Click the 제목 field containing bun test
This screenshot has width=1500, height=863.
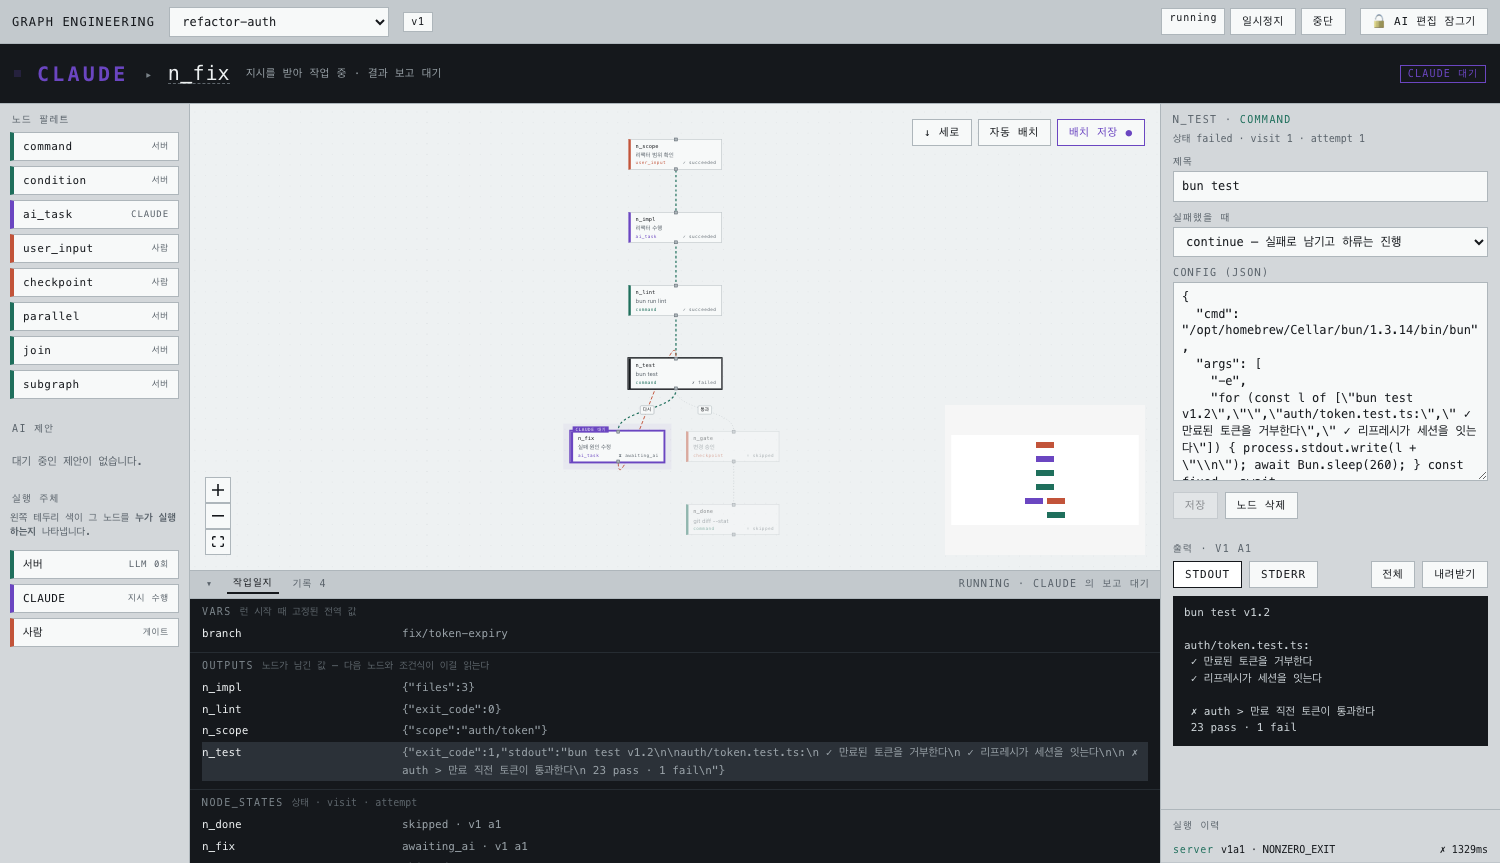coord(1330,187)
